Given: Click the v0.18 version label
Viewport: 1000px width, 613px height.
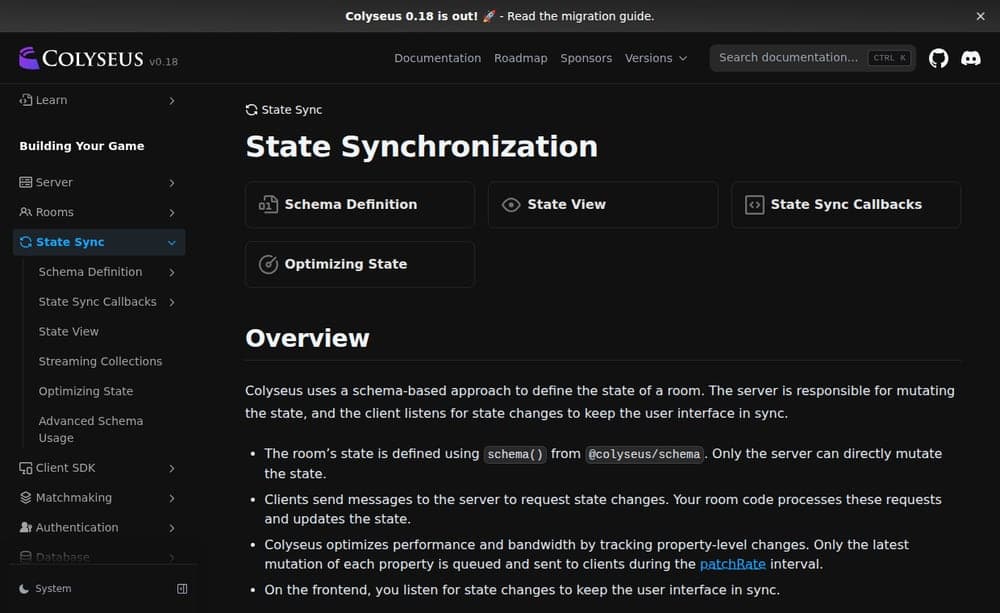Looking at the screenshot, I should point(163,62).
